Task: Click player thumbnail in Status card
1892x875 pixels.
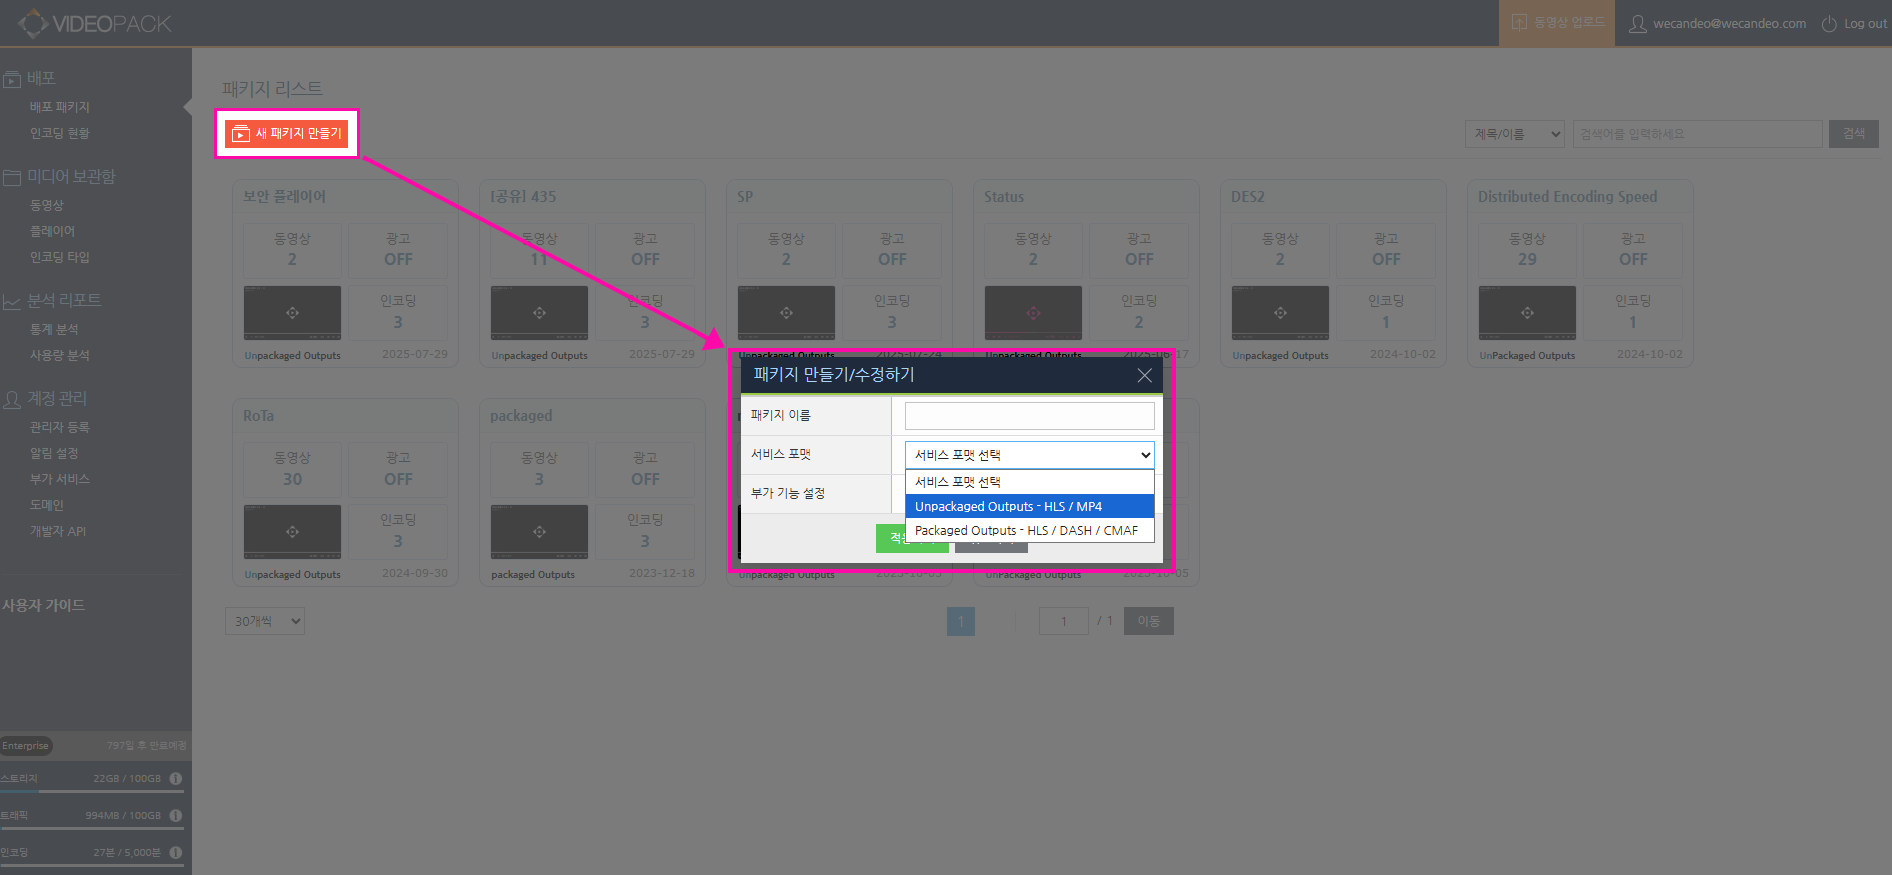Action: coord(1033,313)
